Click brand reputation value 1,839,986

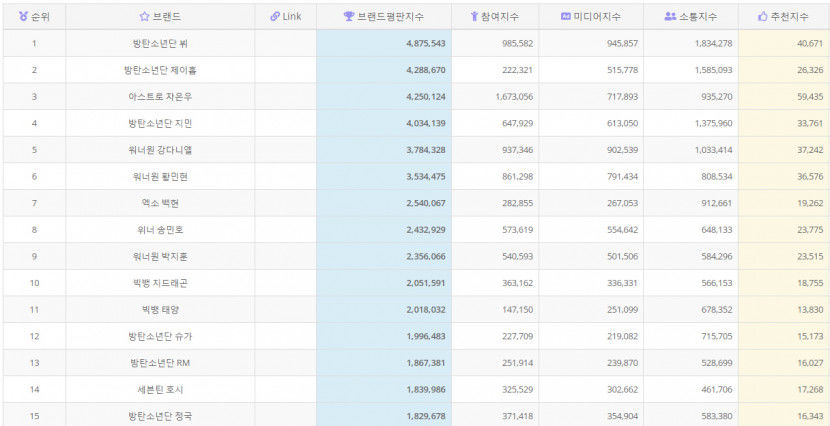[x=426, y=390]
